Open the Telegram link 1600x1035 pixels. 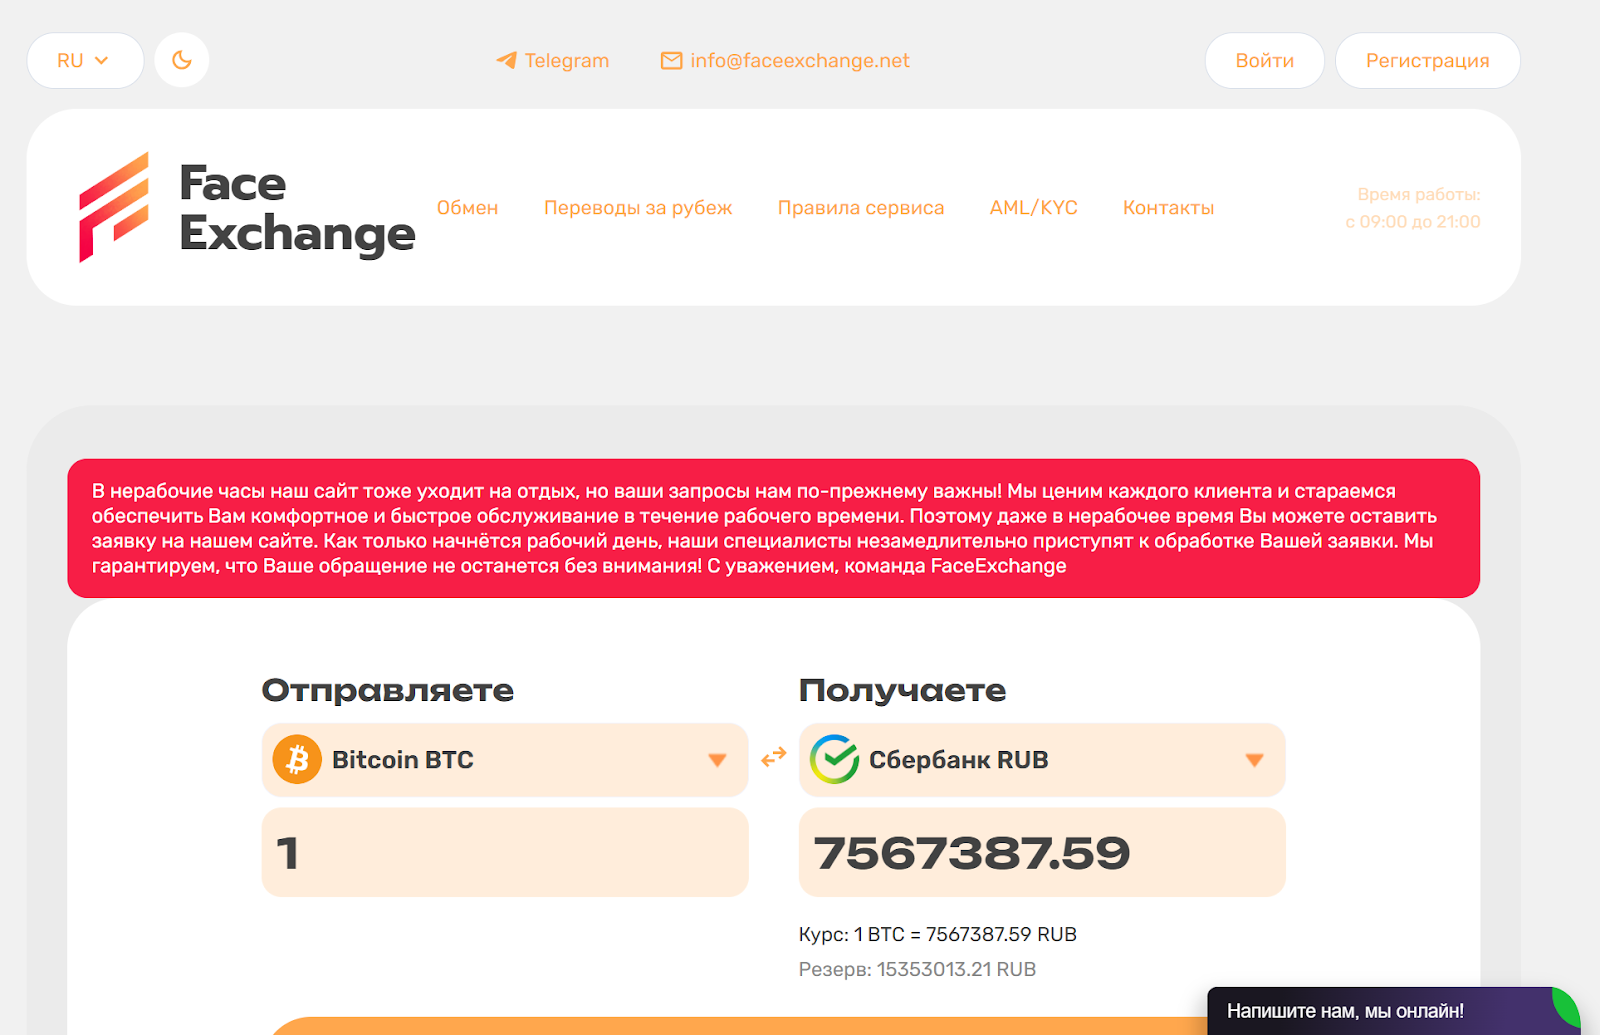pyautogui.click(x=553, y=61)
